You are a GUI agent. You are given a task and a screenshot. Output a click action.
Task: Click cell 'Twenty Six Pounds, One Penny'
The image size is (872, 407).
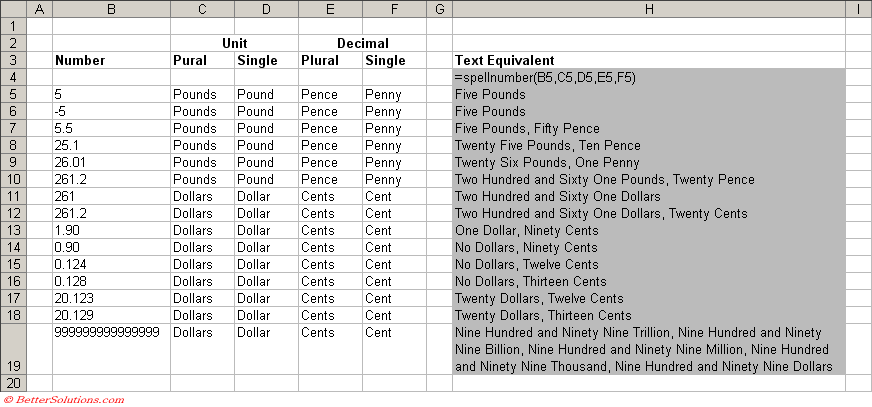pos(648,162)
